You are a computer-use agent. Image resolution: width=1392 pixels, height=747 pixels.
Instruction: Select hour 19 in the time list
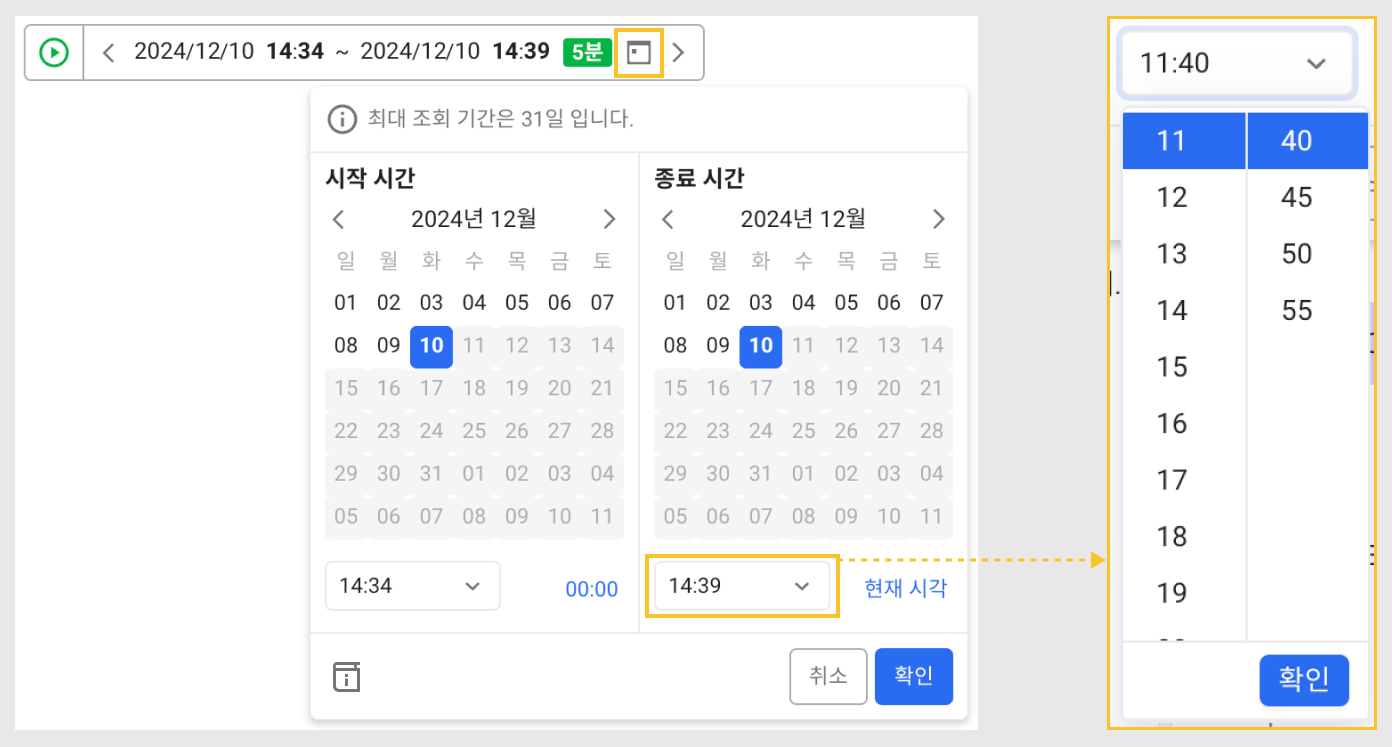click(x=1184, y=594)
